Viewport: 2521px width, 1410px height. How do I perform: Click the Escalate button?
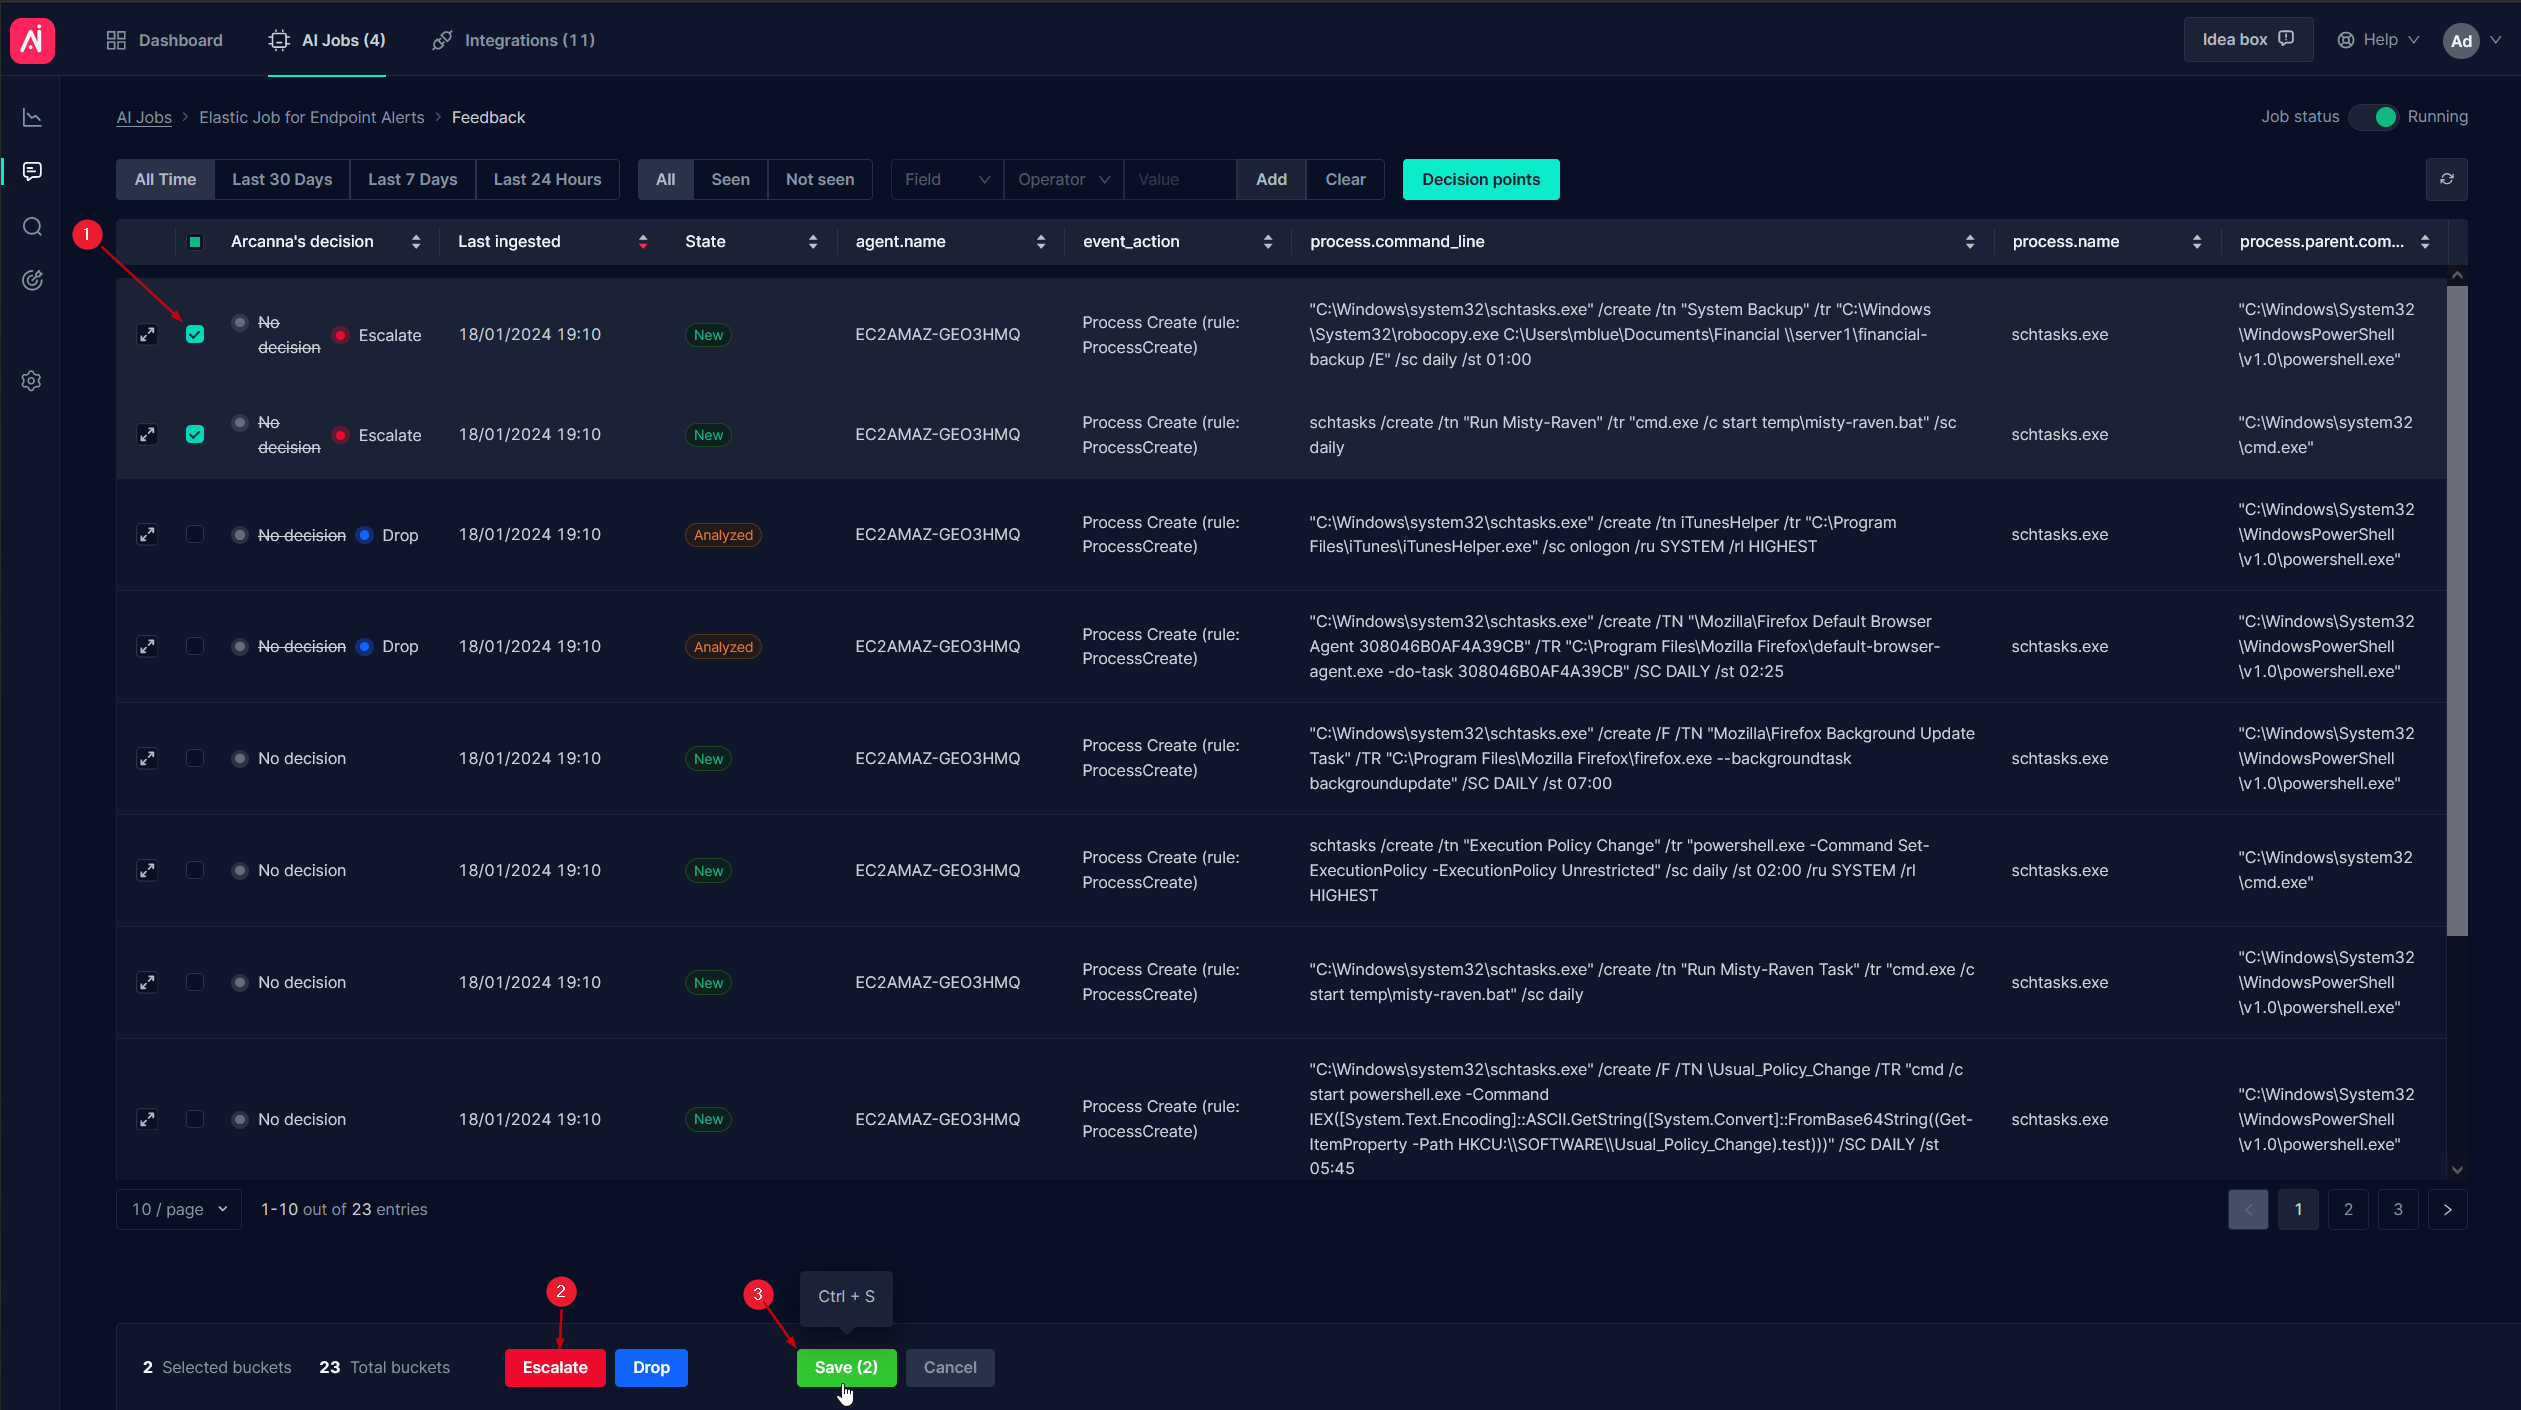(x=555, y=1367)
